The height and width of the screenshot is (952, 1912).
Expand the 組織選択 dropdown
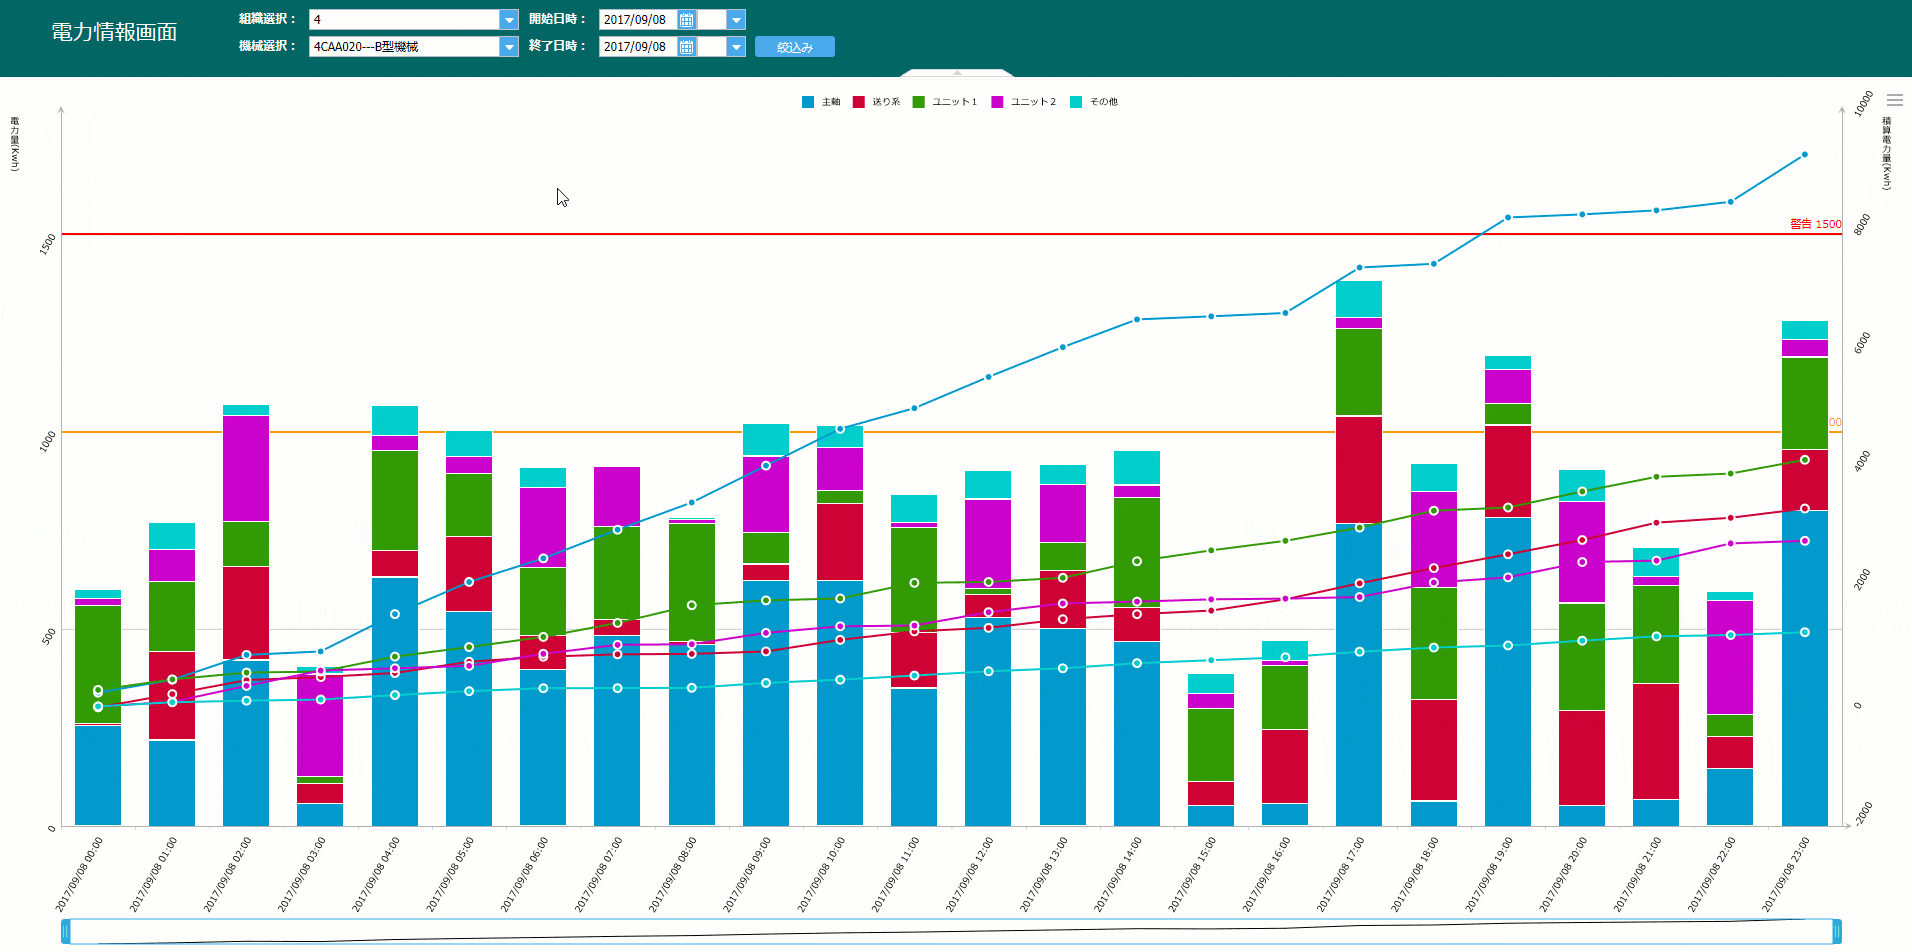click(x=509, y=20)
